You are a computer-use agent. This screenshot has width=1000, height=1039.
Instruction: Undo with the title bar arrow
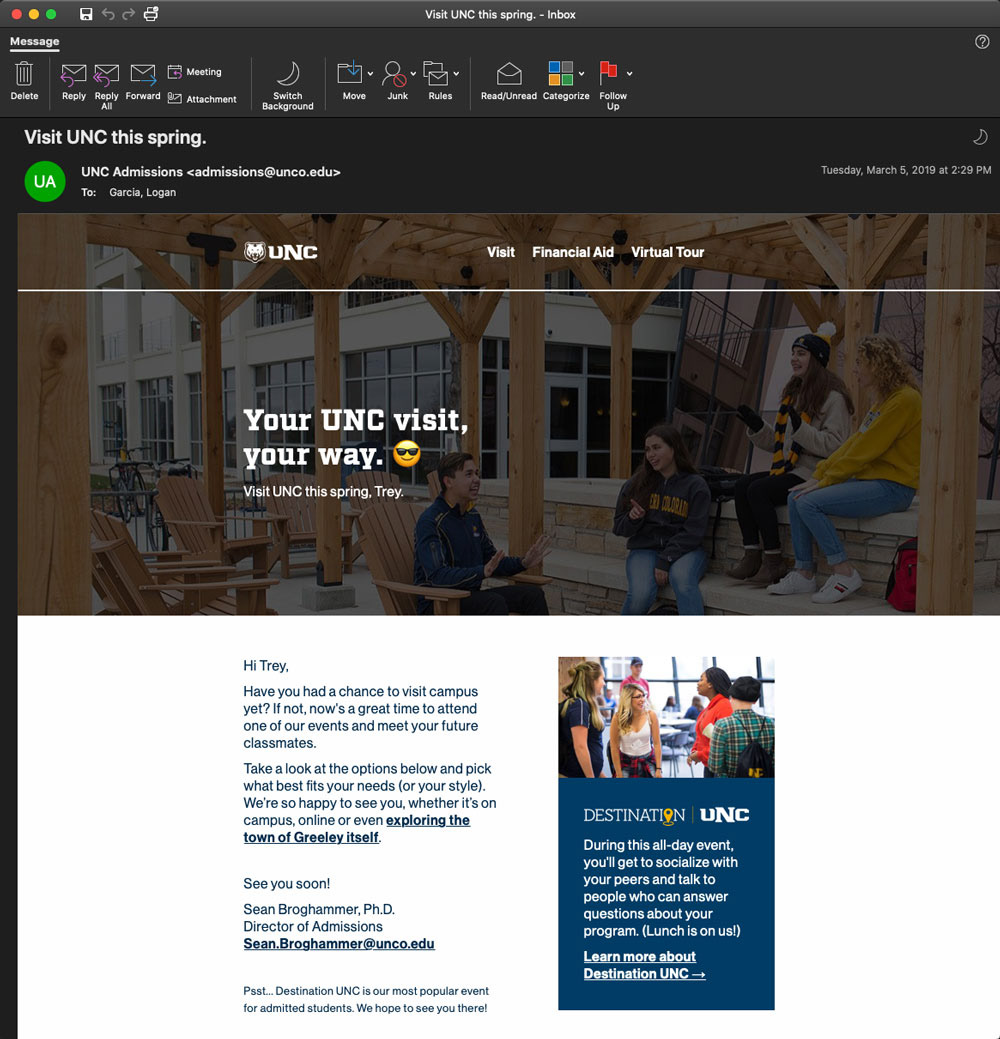click(x=108, y=14)
